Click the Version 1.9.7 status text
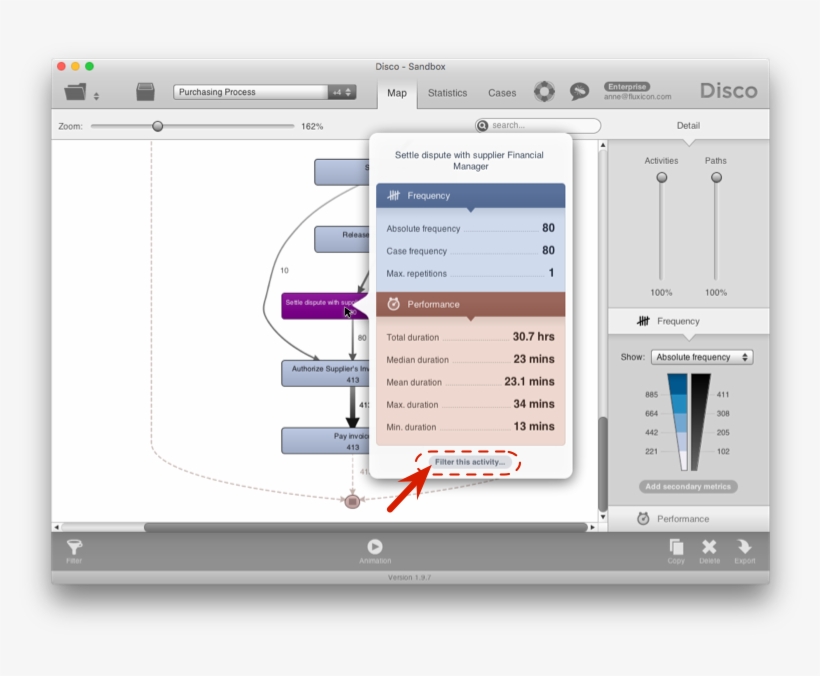This screenshot has height=676, width=820. [x=409, y=577]
